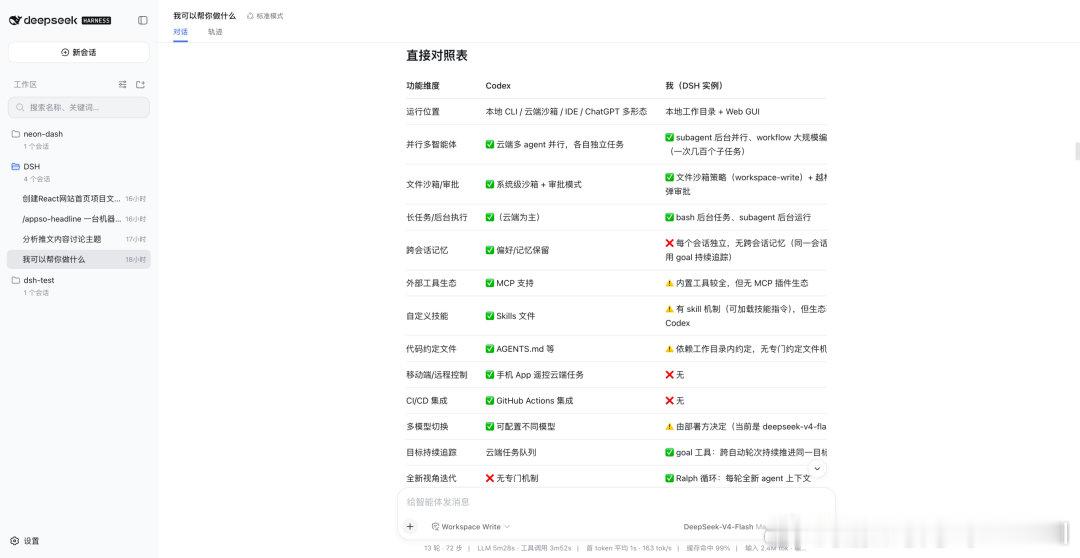Switch to the 对话 tab
Image resolution: width=1080 pixels, height=558 pixels.
tap(180, 32)
